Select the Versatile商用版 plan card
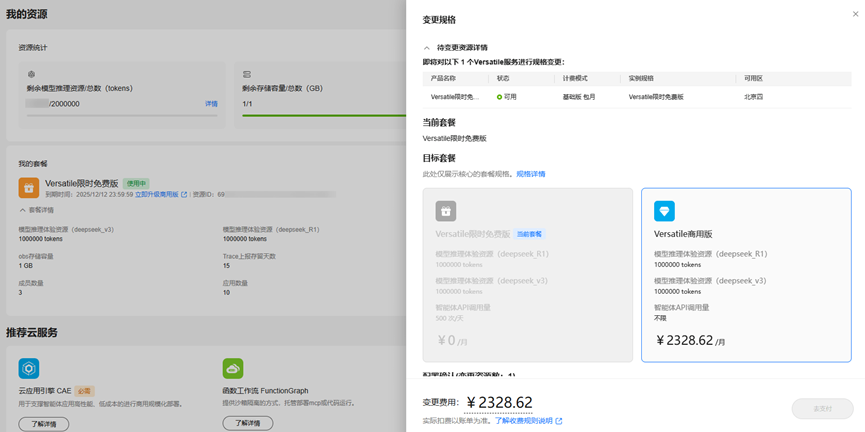 746,275
